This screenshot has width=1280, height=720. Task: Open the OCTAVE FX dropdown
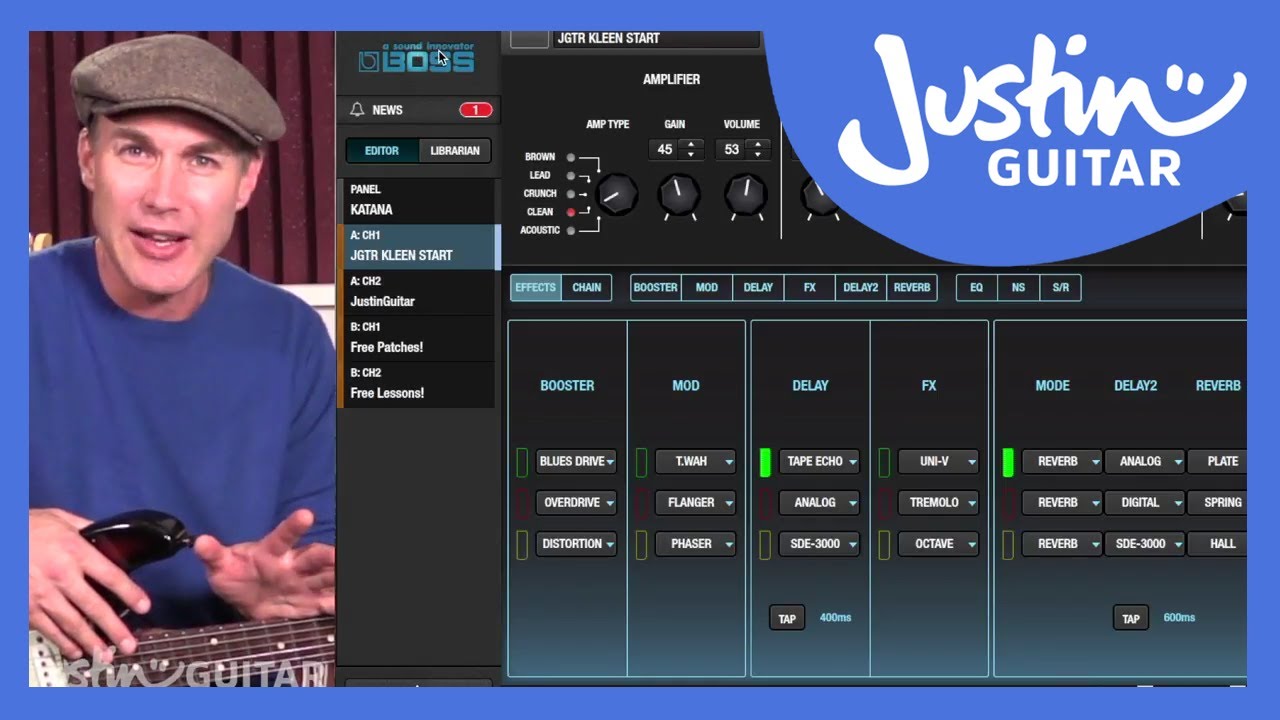pyautogui.click(x=939, y=544)
